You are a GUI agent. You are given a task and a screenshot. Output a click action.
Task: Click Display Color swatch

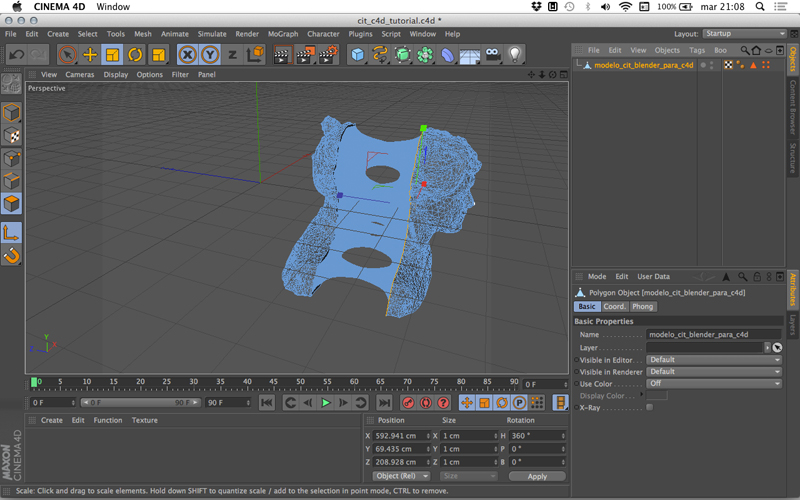(x=657, y=395)
